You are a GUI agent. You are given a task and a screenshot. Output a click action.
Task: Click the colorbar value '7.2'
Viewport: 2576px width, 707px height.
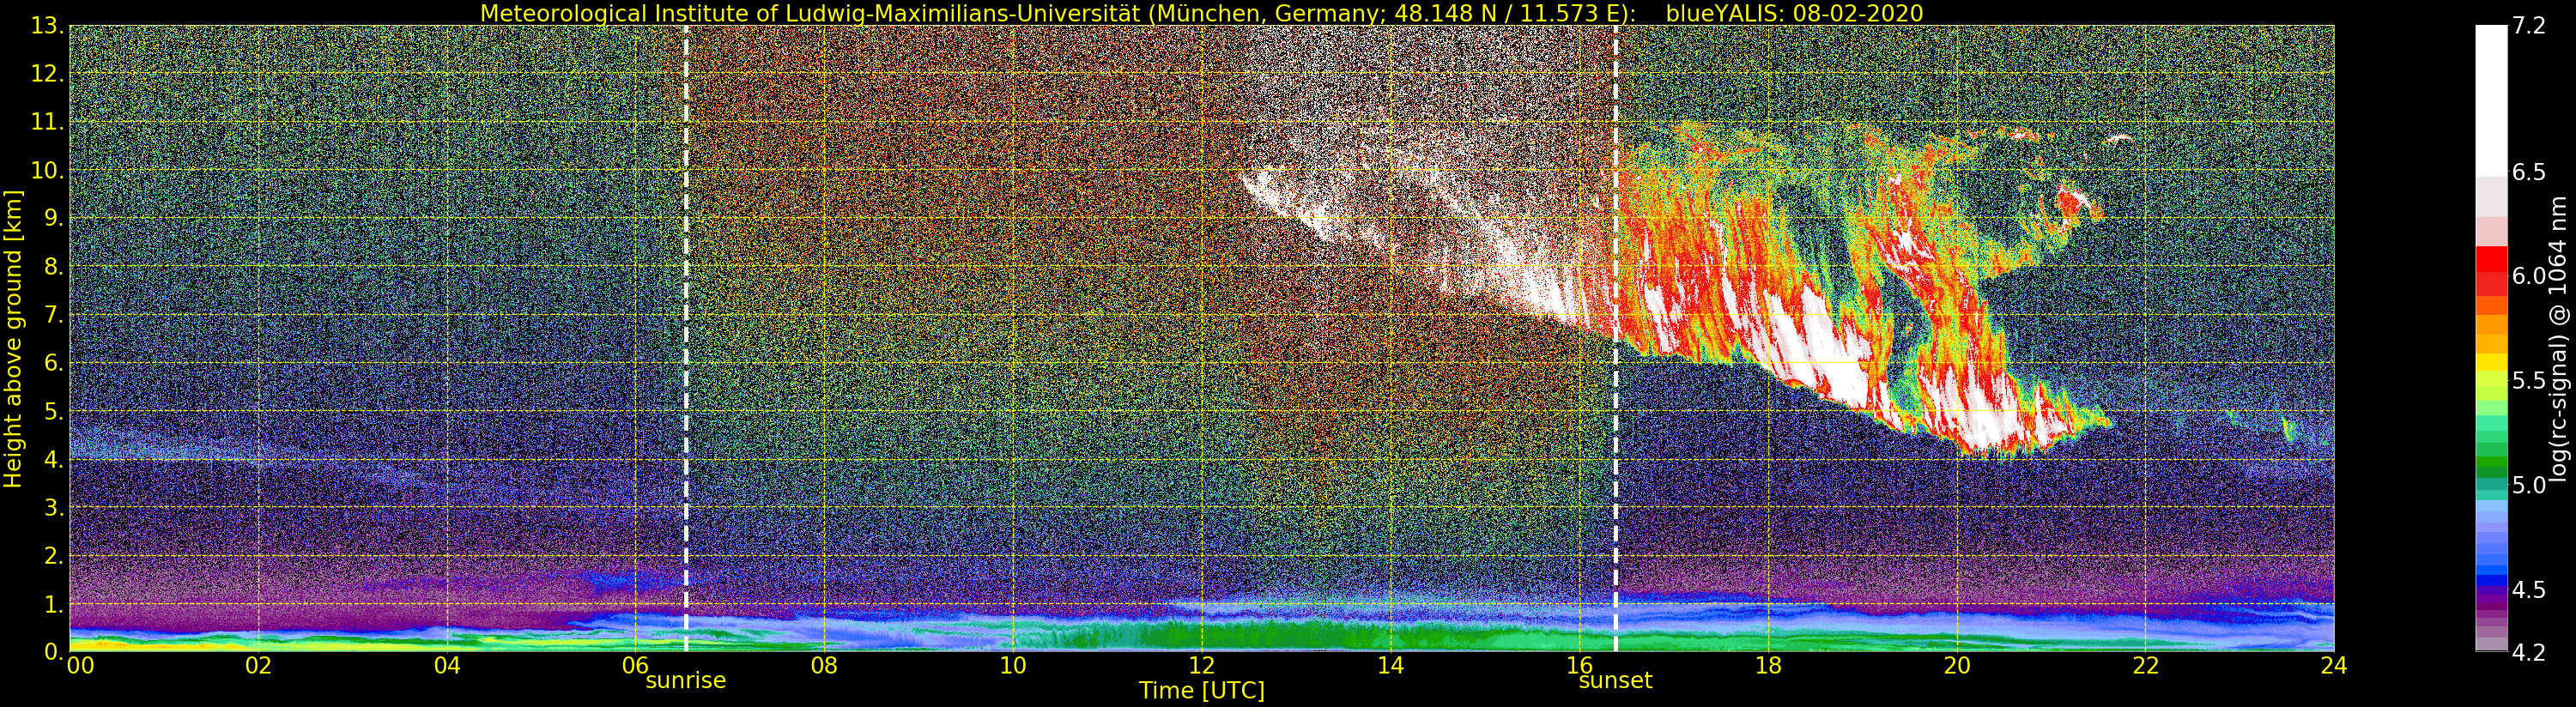[2528, 26]
